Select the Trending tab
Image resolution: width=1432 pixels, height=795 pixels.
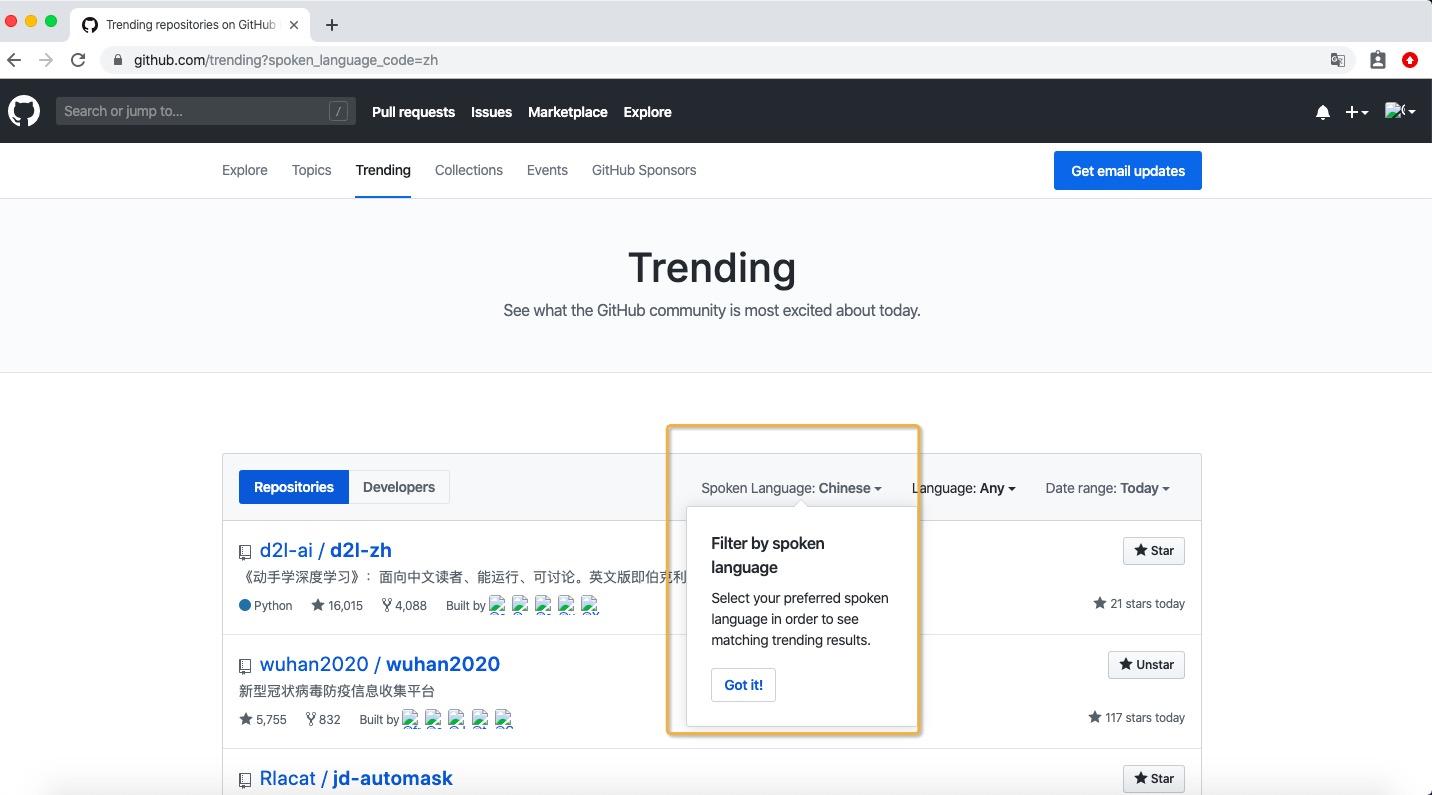click(383, 170)
